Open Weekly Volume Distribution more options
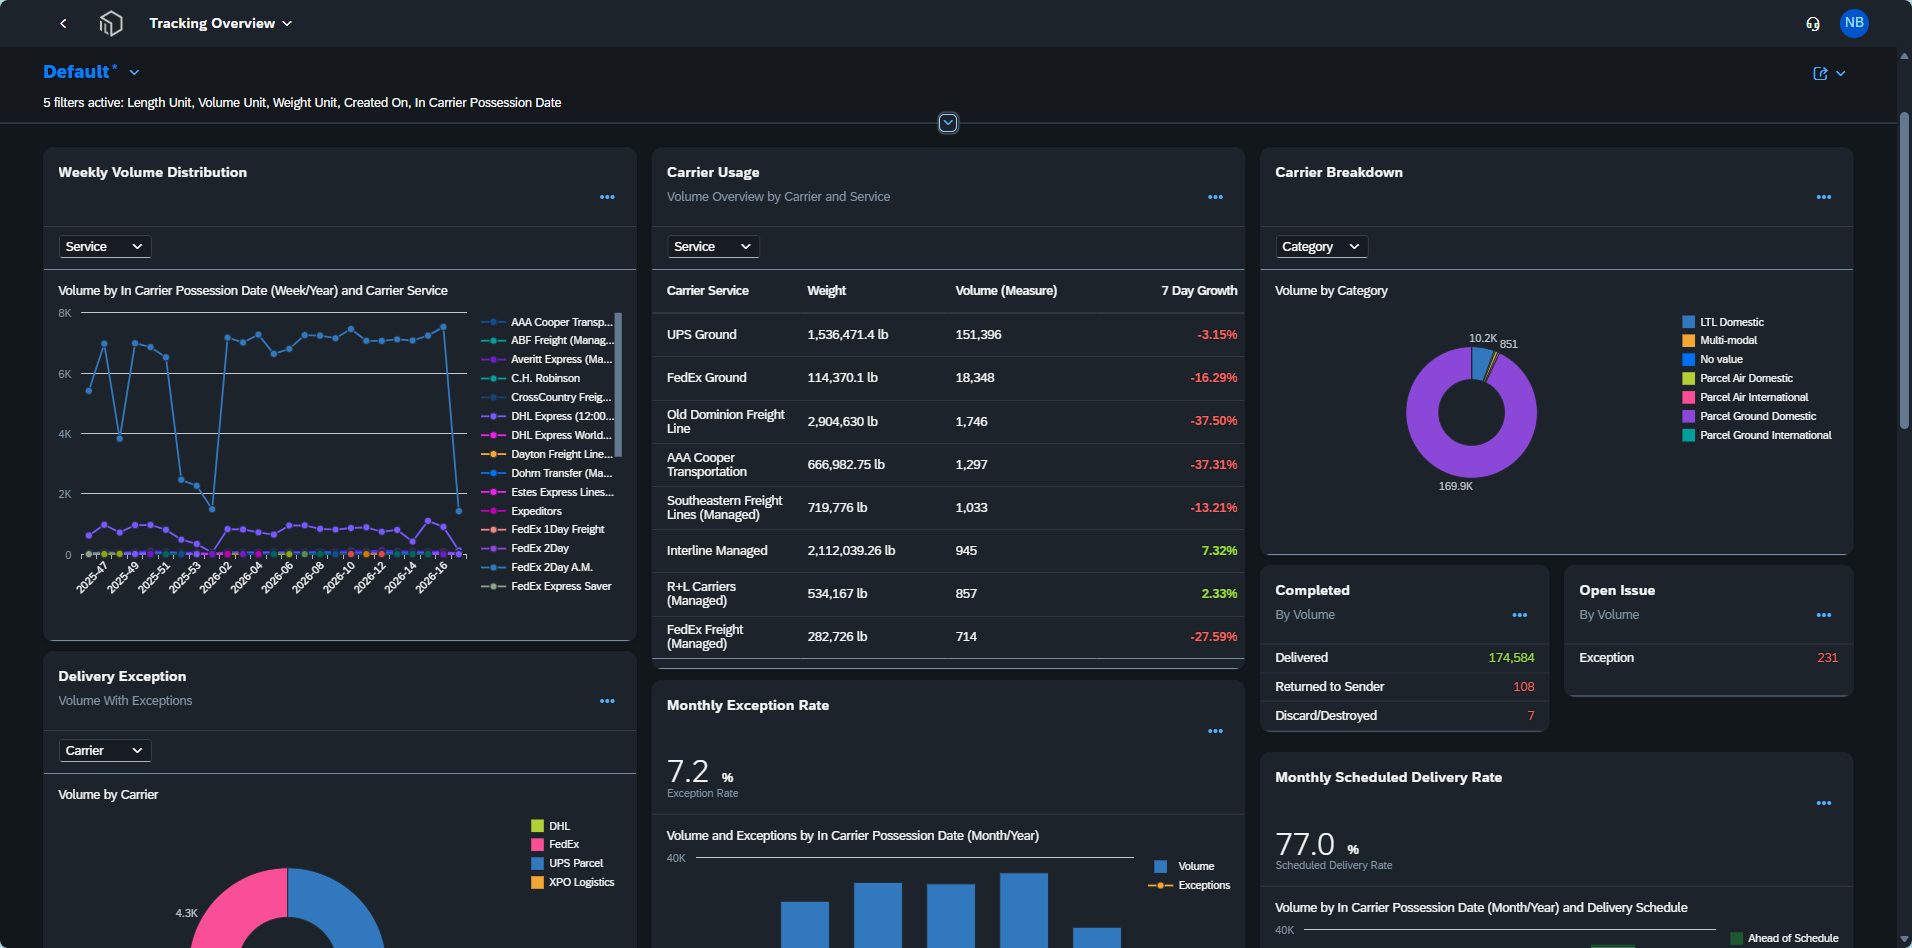The width and height of the screenshot is (1912, 948). [x=607, y=197]
